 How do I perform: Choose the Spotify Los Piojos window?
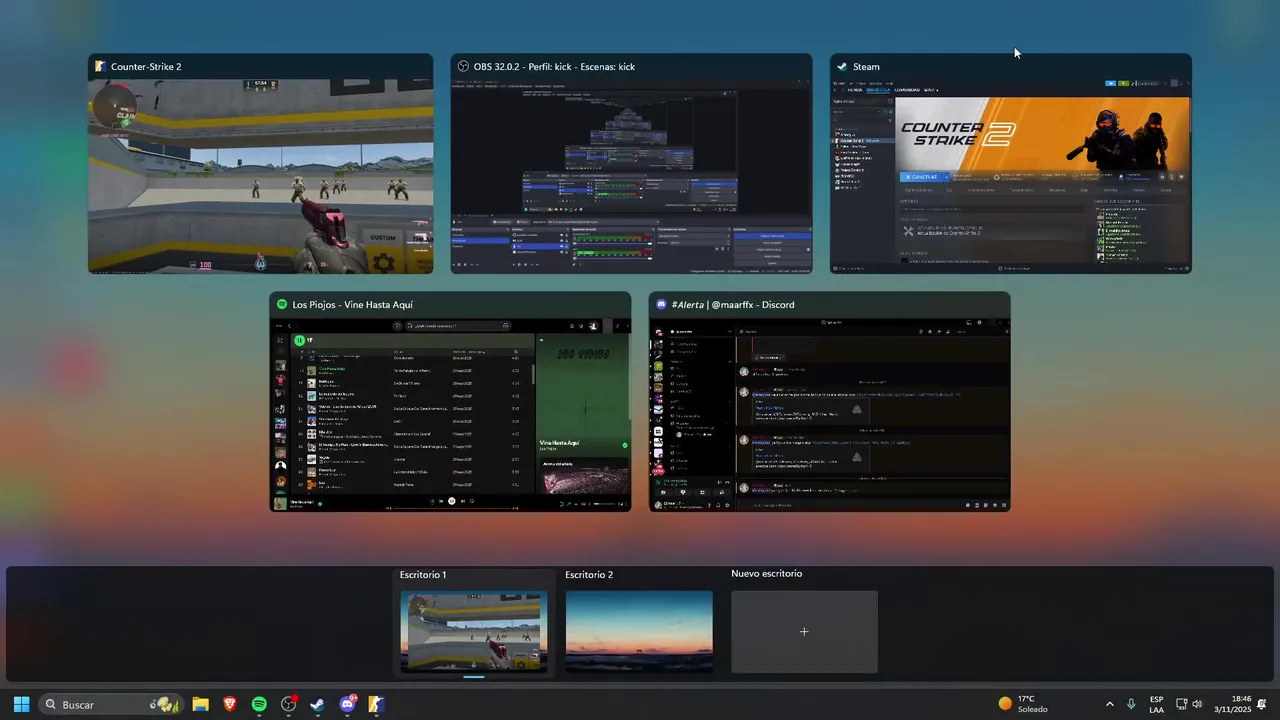(450, 402)
